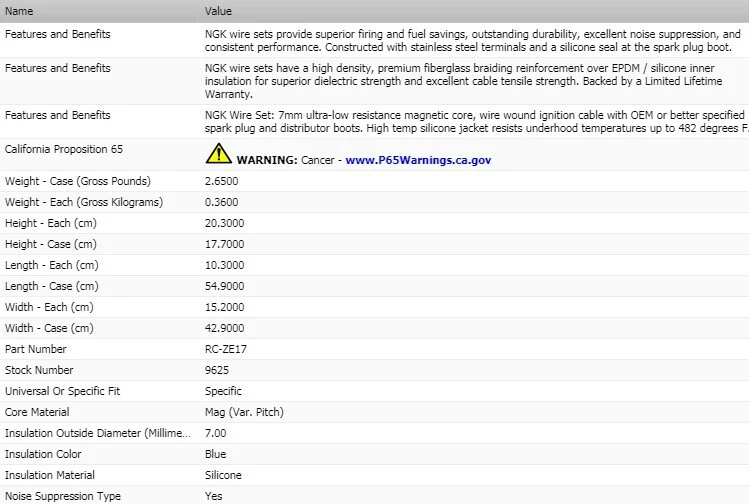This screenshot has height=504, width=749.
Task: Select the Insulation Outside Diameter label
Action: point(97,433)
